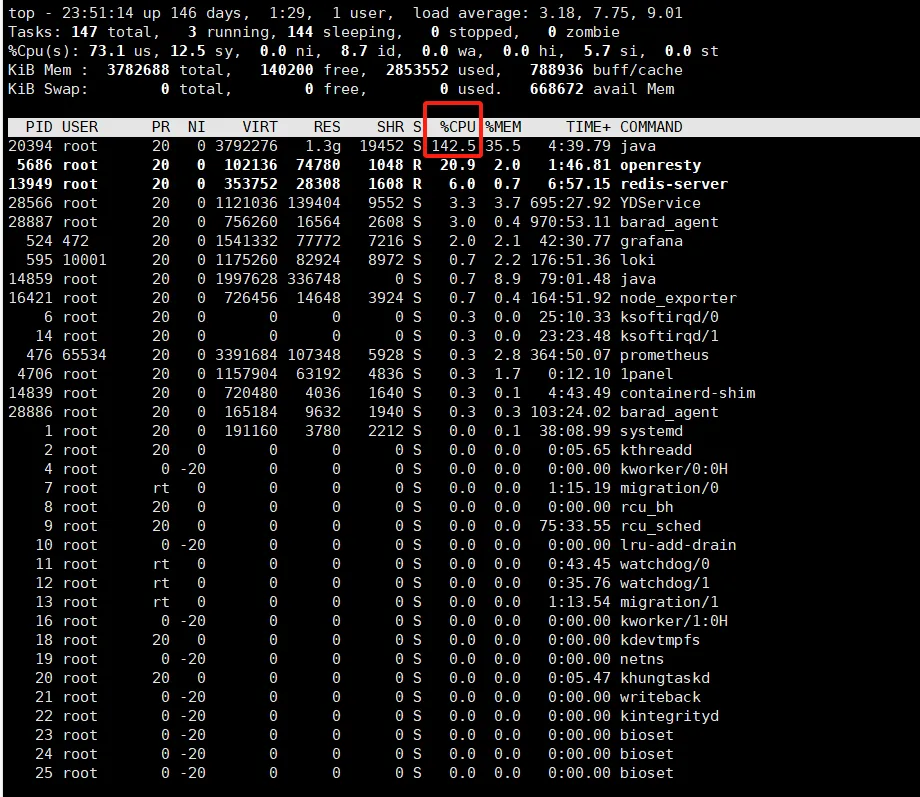
Task: Select the 668672 avail Mem value
Action: [x=557, y=89]
